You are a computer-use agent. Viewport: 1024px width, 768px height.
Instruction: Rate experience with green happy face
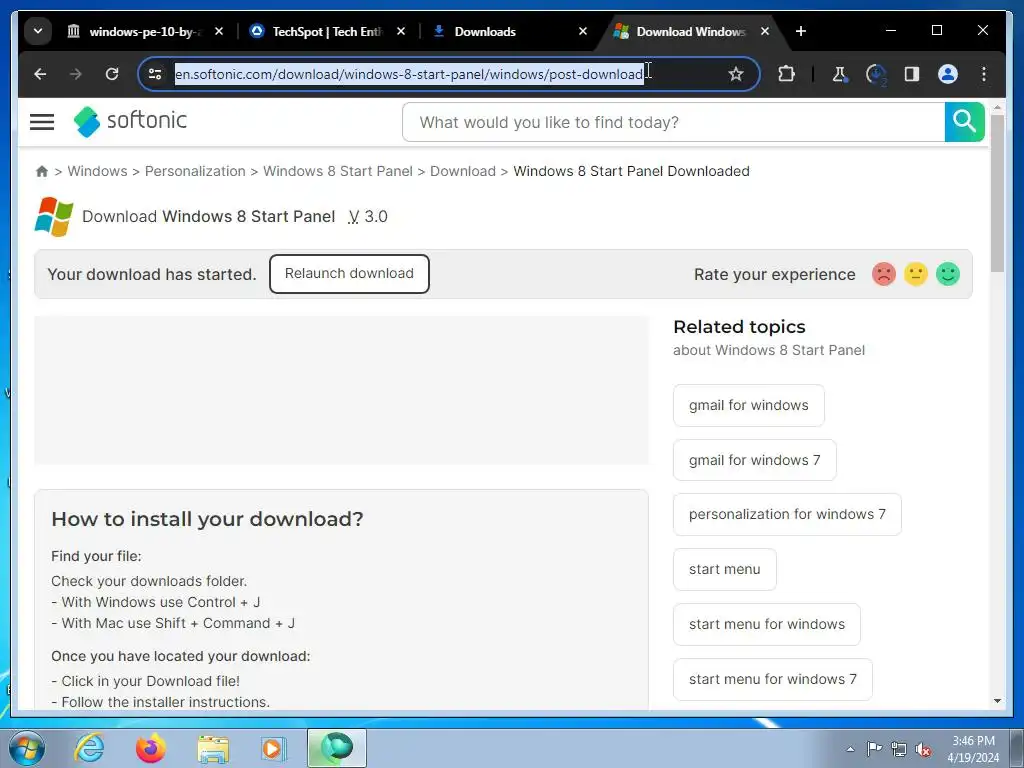(948, 274)
